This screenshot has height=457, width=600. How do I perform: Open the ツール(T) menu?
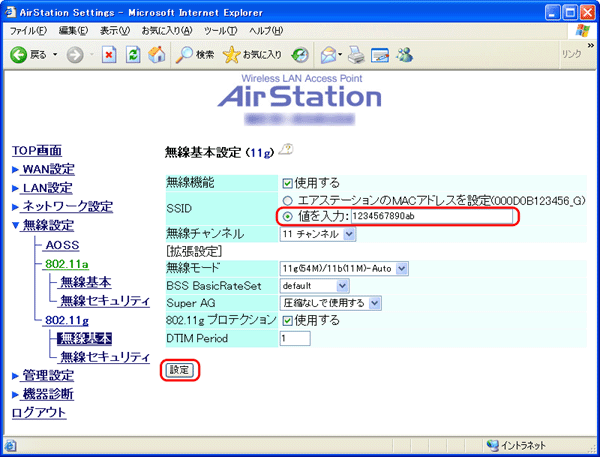(220, 31)
